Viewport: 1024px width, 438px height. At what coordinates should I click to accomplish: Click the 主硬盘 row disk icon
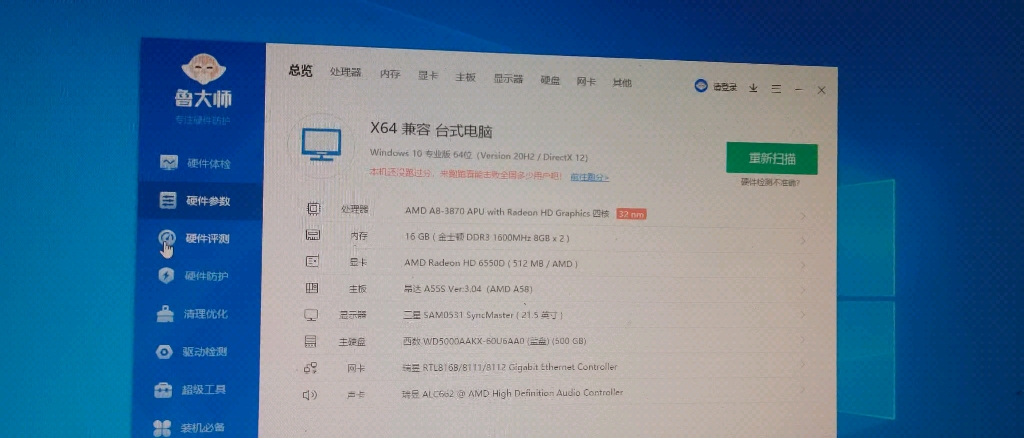pyautogui.click(x=311, y=341)
